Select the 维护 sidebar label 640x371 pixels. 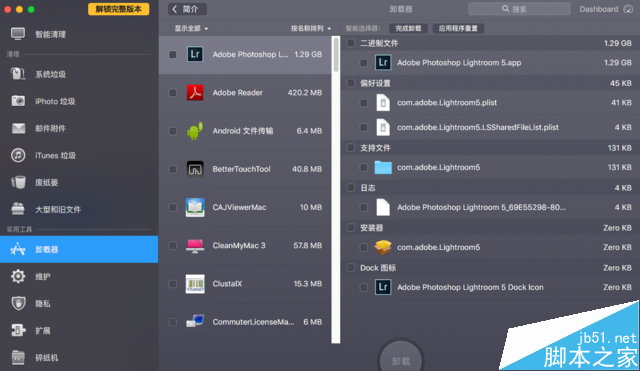coord(42,277)
